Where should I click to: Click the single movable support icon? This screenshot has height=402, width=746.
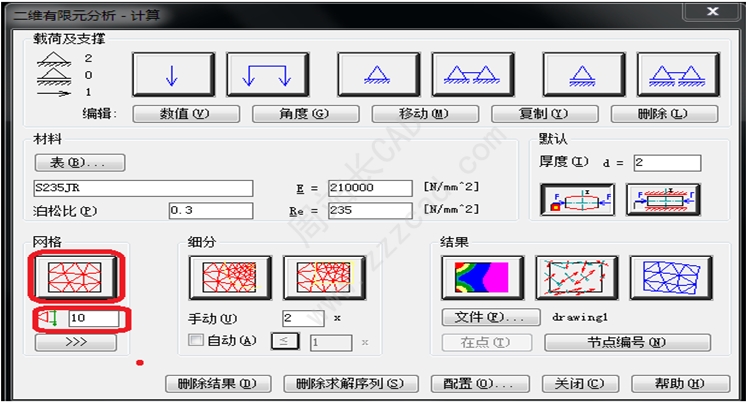point(584,75)
